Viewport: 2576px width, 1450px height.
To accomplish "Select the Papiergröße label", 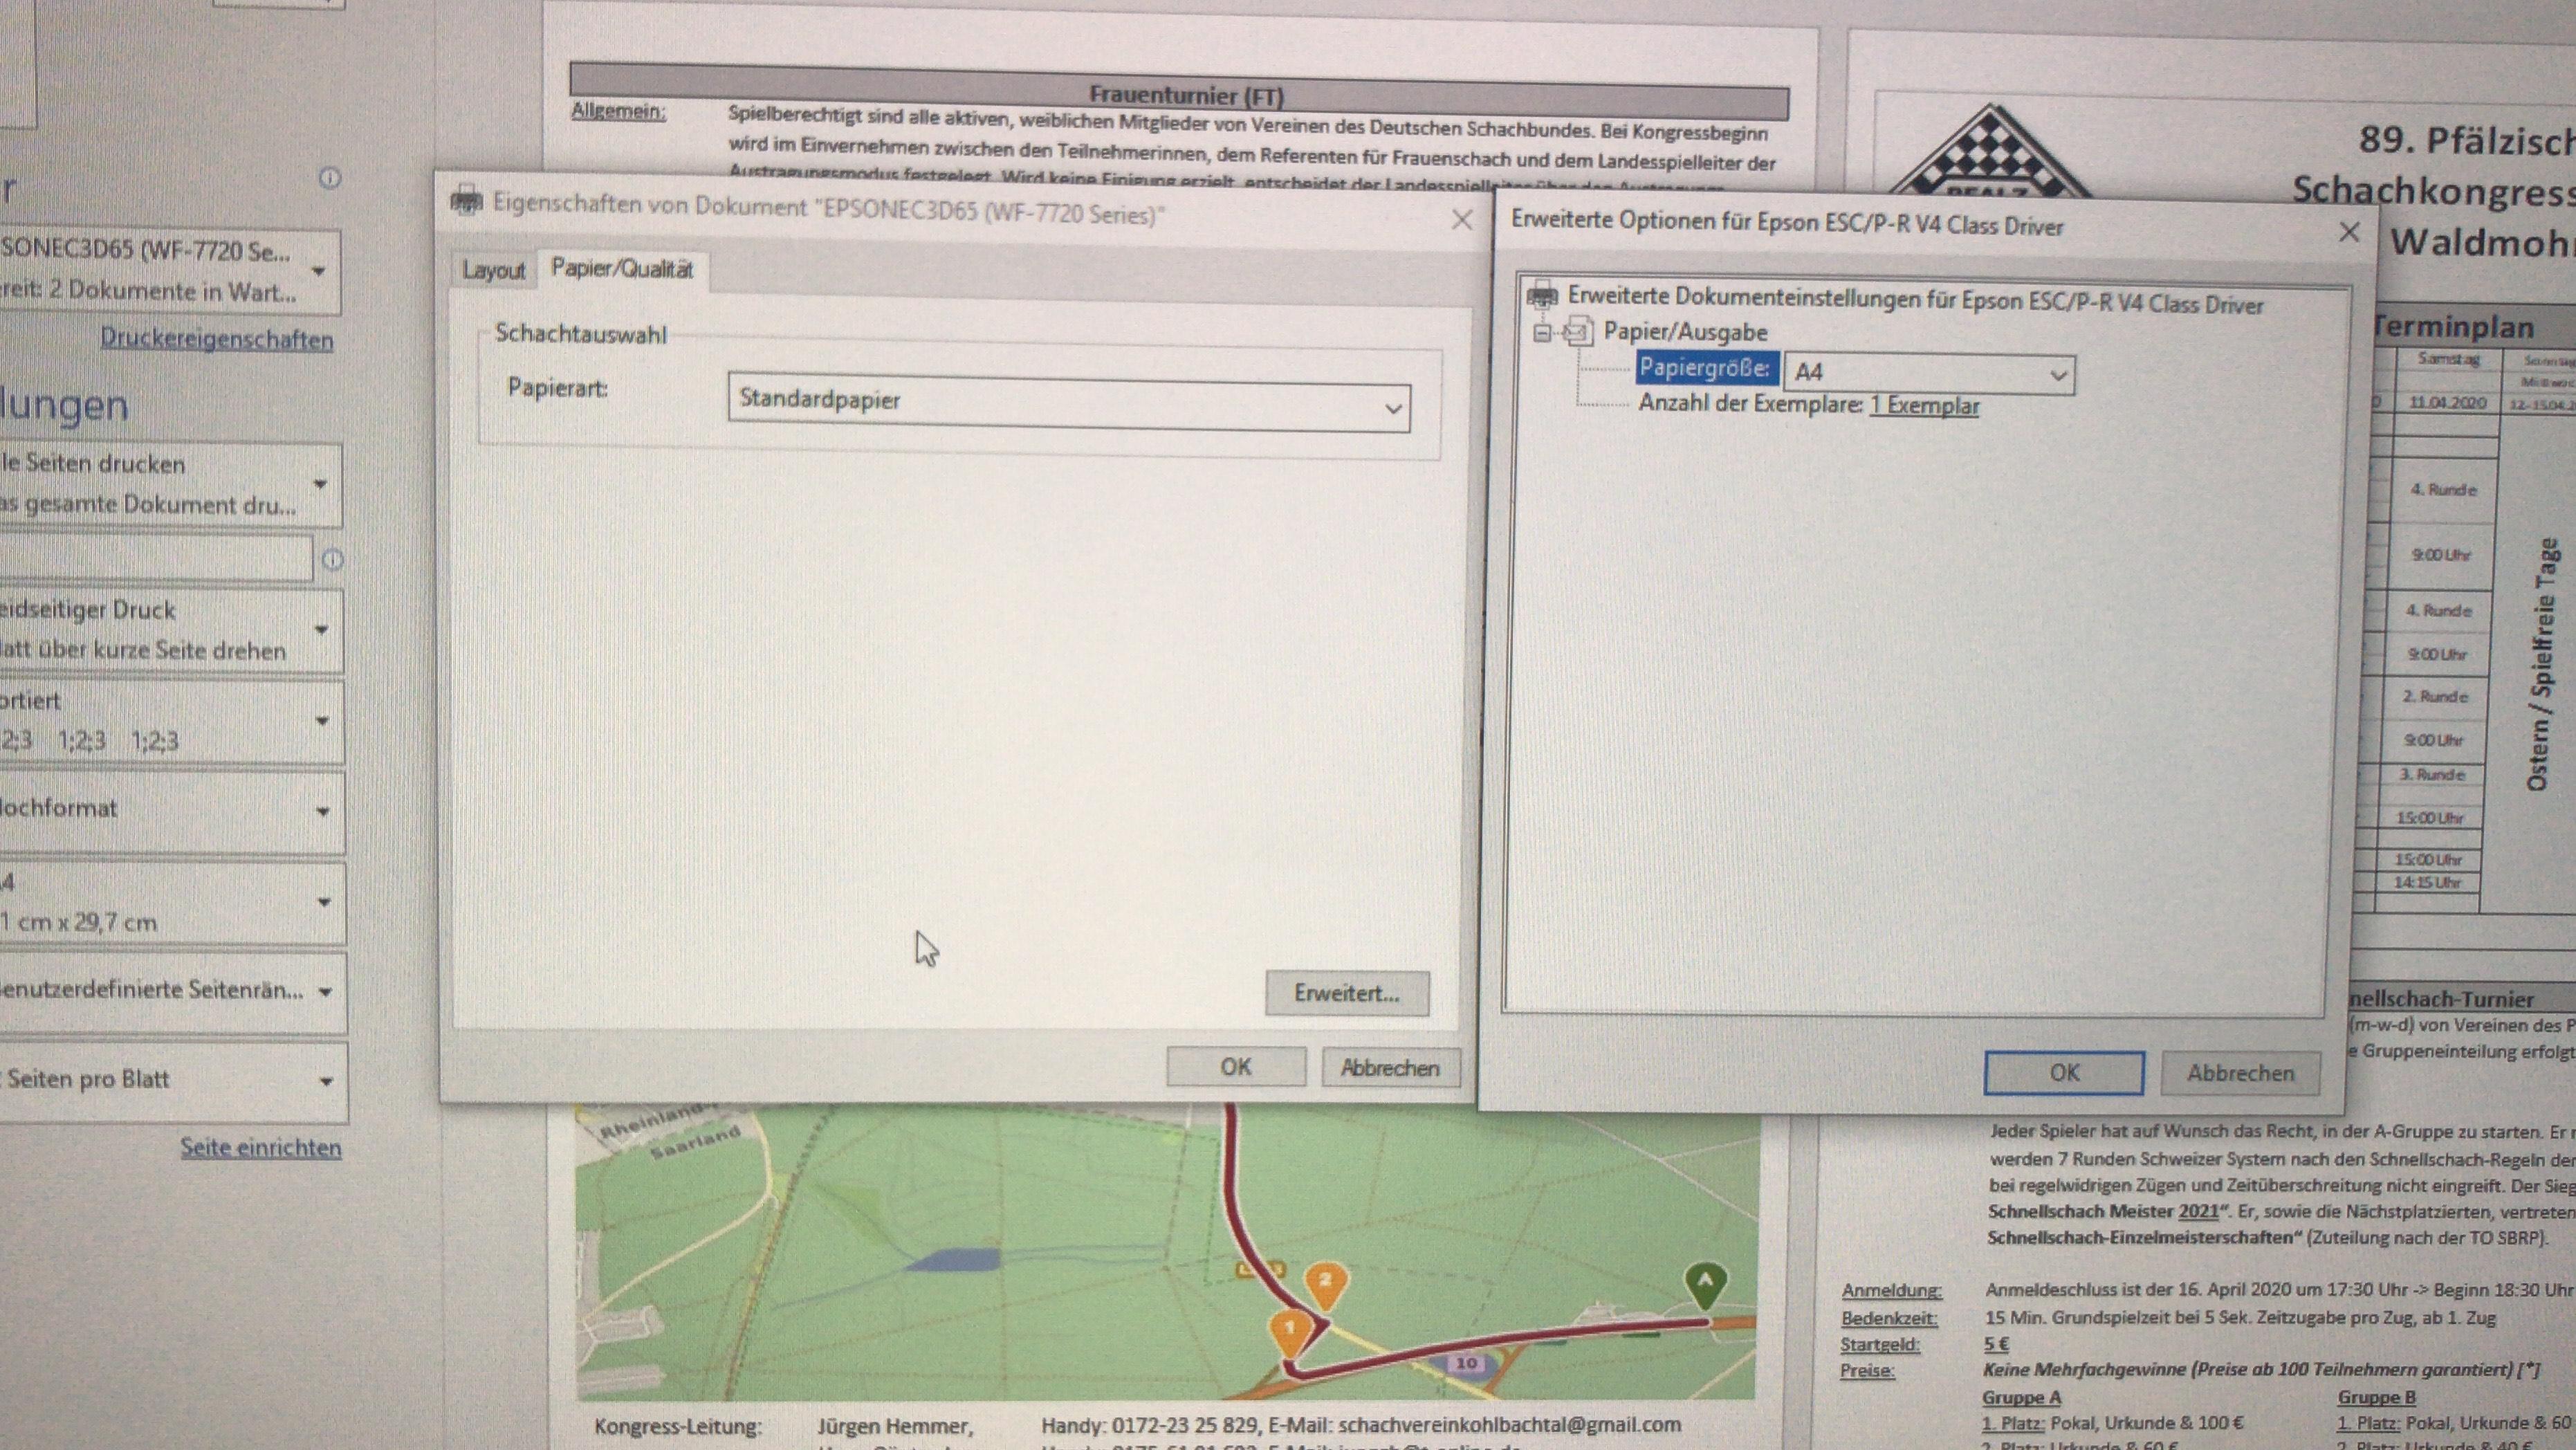I will 1707,368.
